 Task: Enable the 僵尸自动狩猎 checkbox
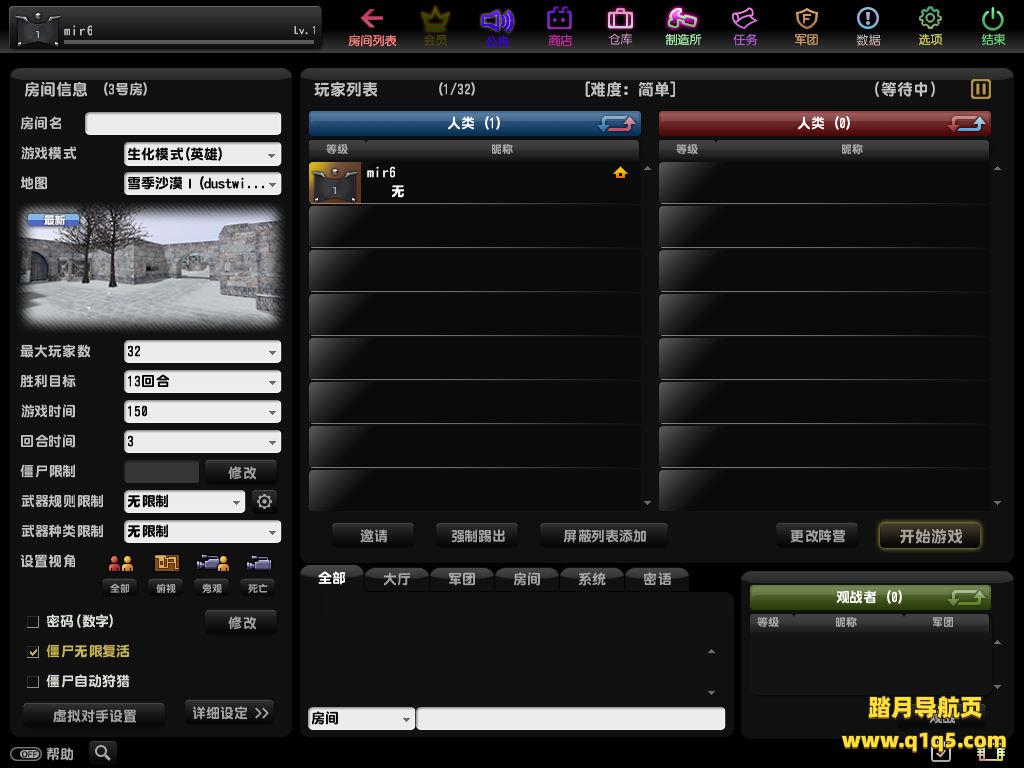click(x=33, y=682)
